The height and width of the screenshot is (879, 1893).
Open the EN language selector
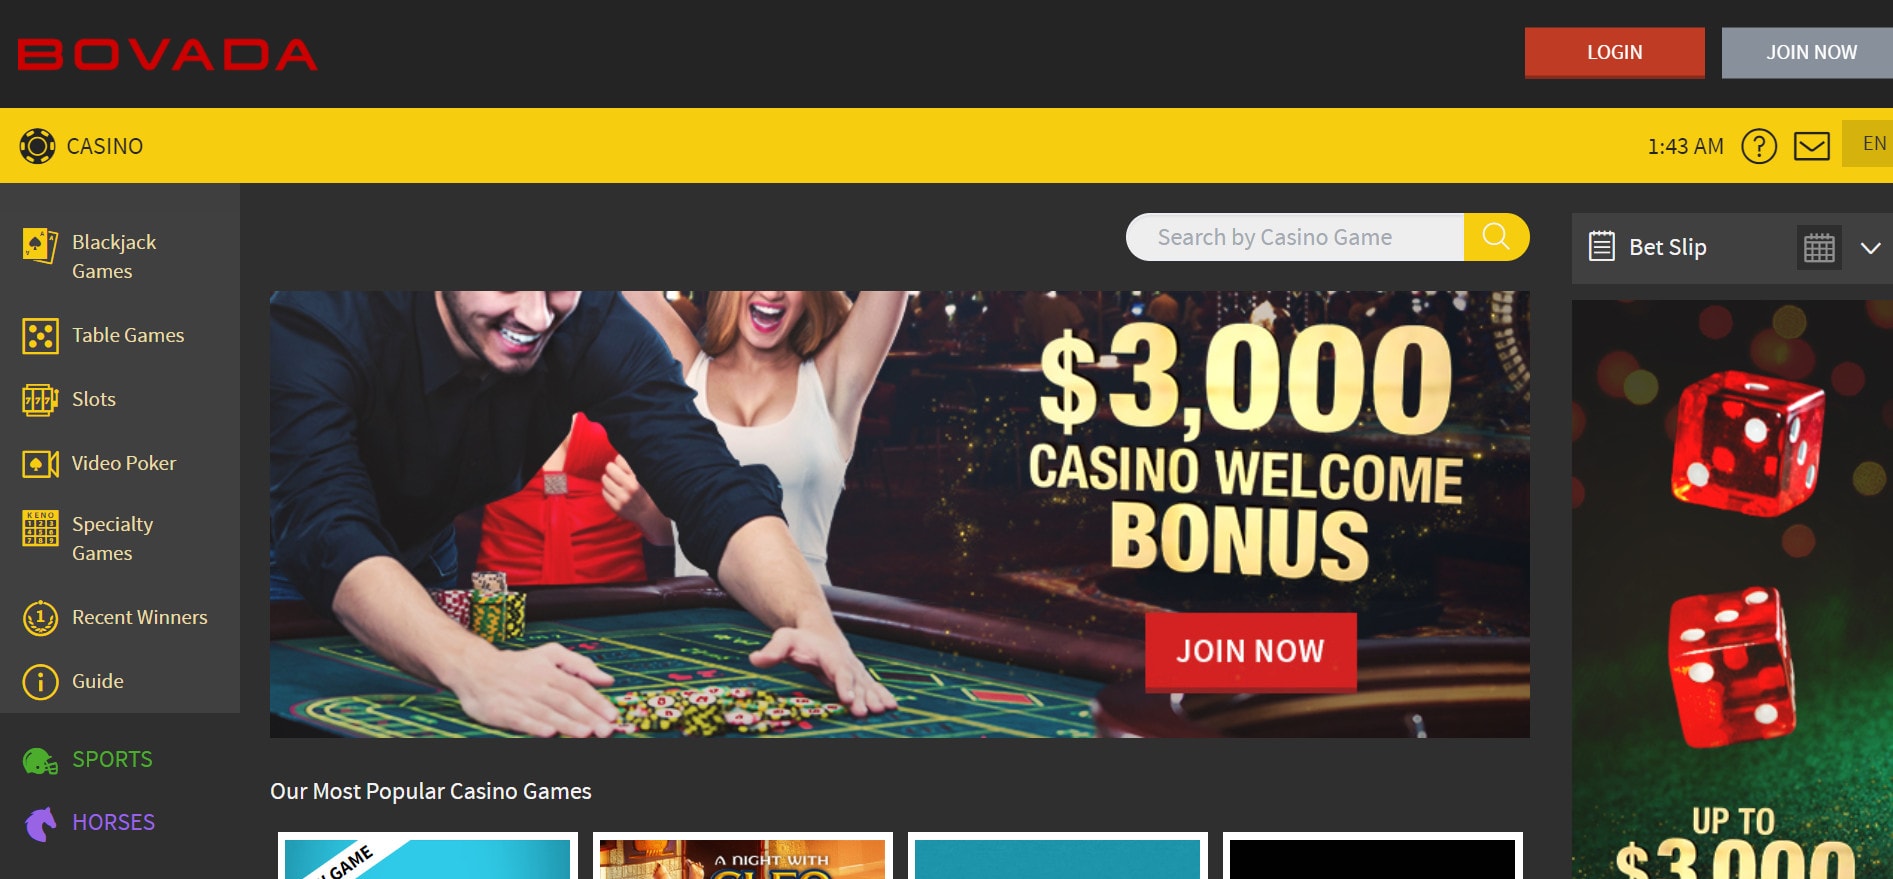click(1868, 144)
